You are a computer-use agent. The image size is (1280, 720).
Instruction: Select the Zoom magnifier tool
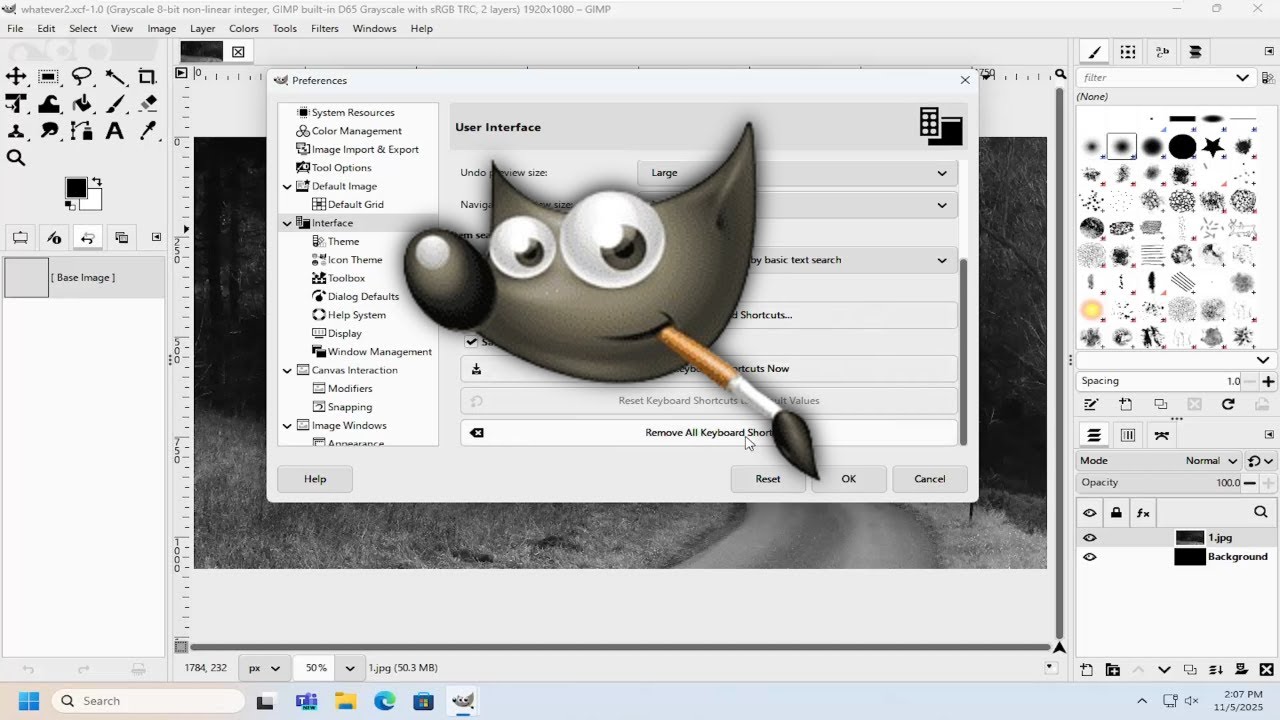(x=16, y=157)
